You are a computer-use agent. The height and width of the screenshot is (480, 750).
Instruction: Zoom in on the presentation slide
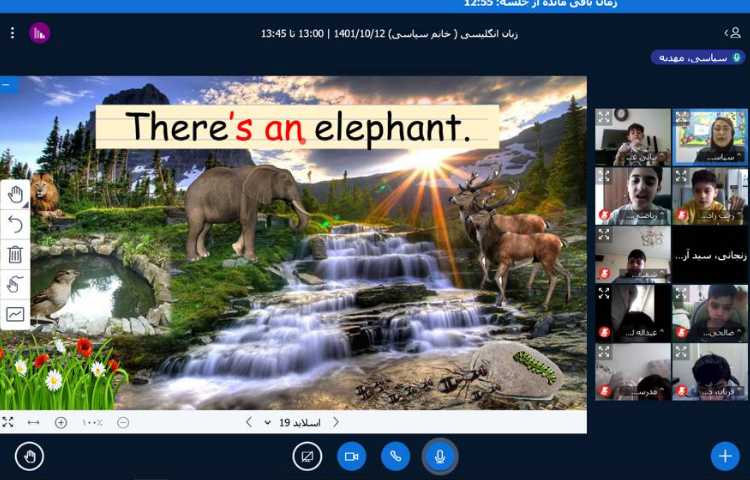[61, 422]
